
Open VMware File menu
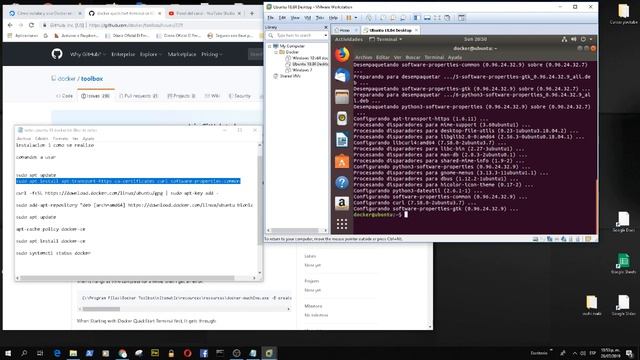coord(270,18)
